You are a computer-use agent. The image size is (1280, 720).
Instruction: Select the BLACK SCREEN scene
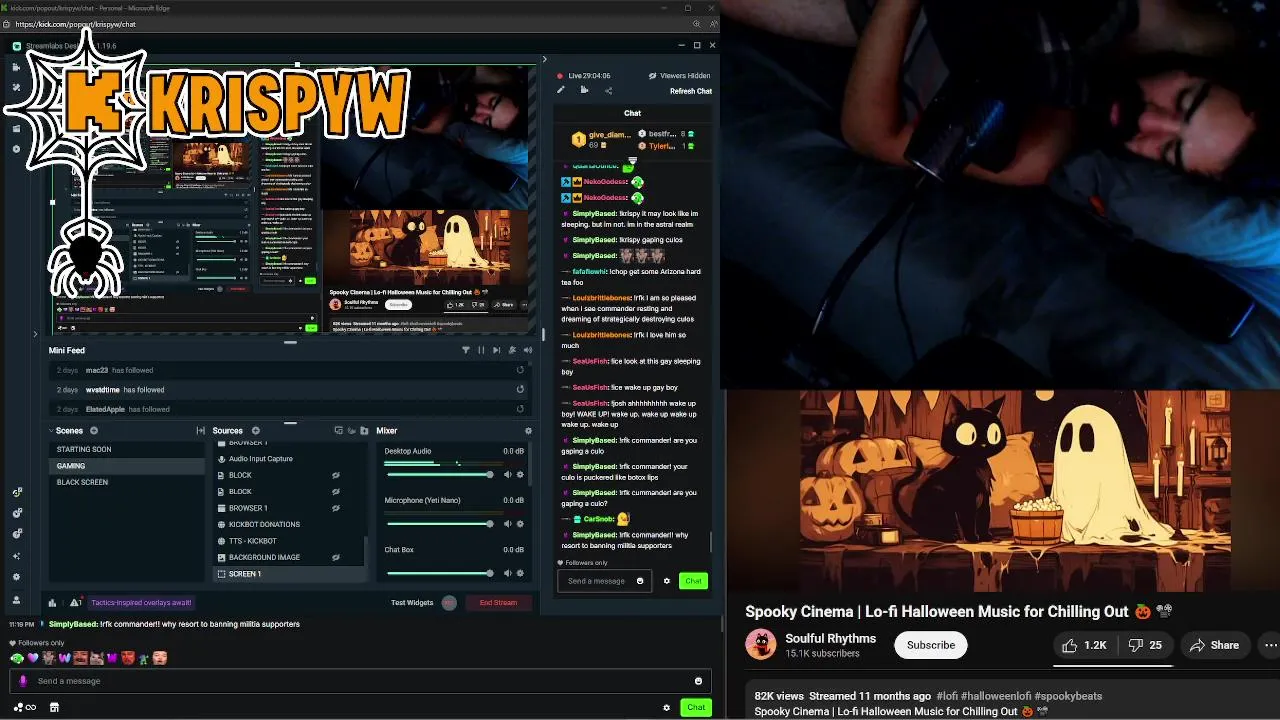click(127, 482)
